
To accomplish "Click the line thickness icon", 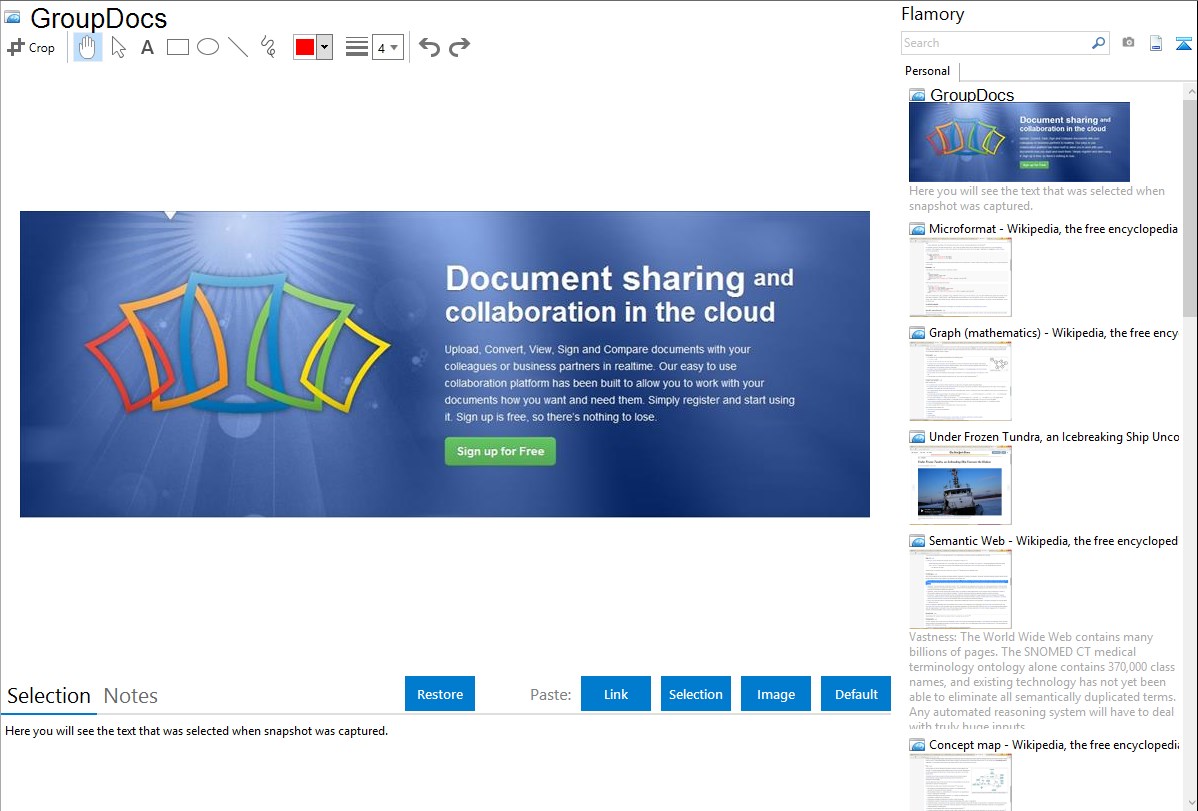I will click(357, 47).
